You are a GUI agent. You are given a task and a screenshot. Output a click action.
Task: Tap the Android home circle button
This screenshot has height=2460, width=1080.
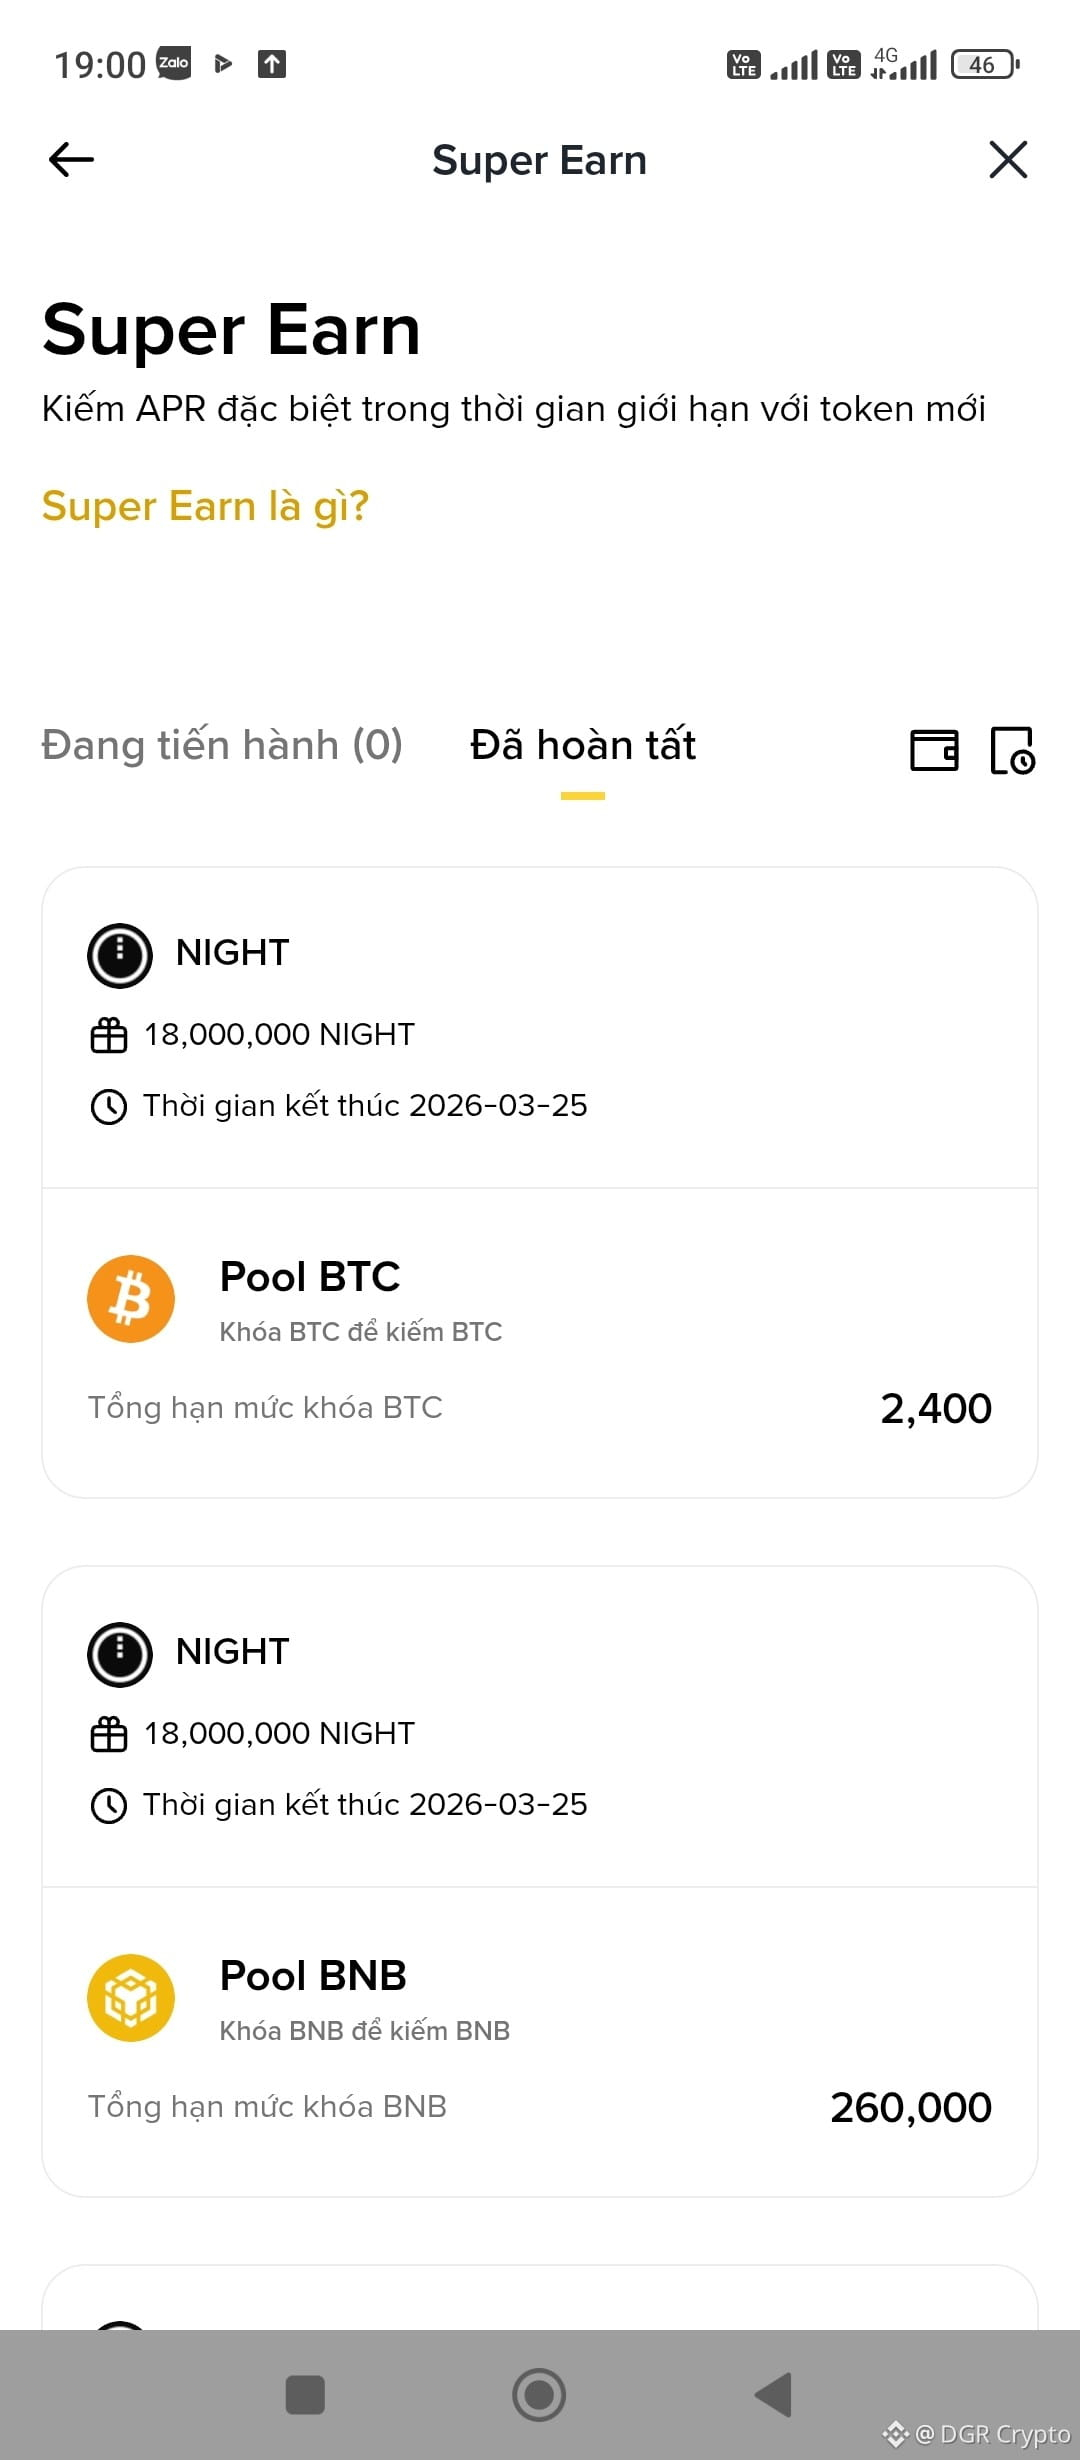pyautogui.click(x=539, y=2395)
